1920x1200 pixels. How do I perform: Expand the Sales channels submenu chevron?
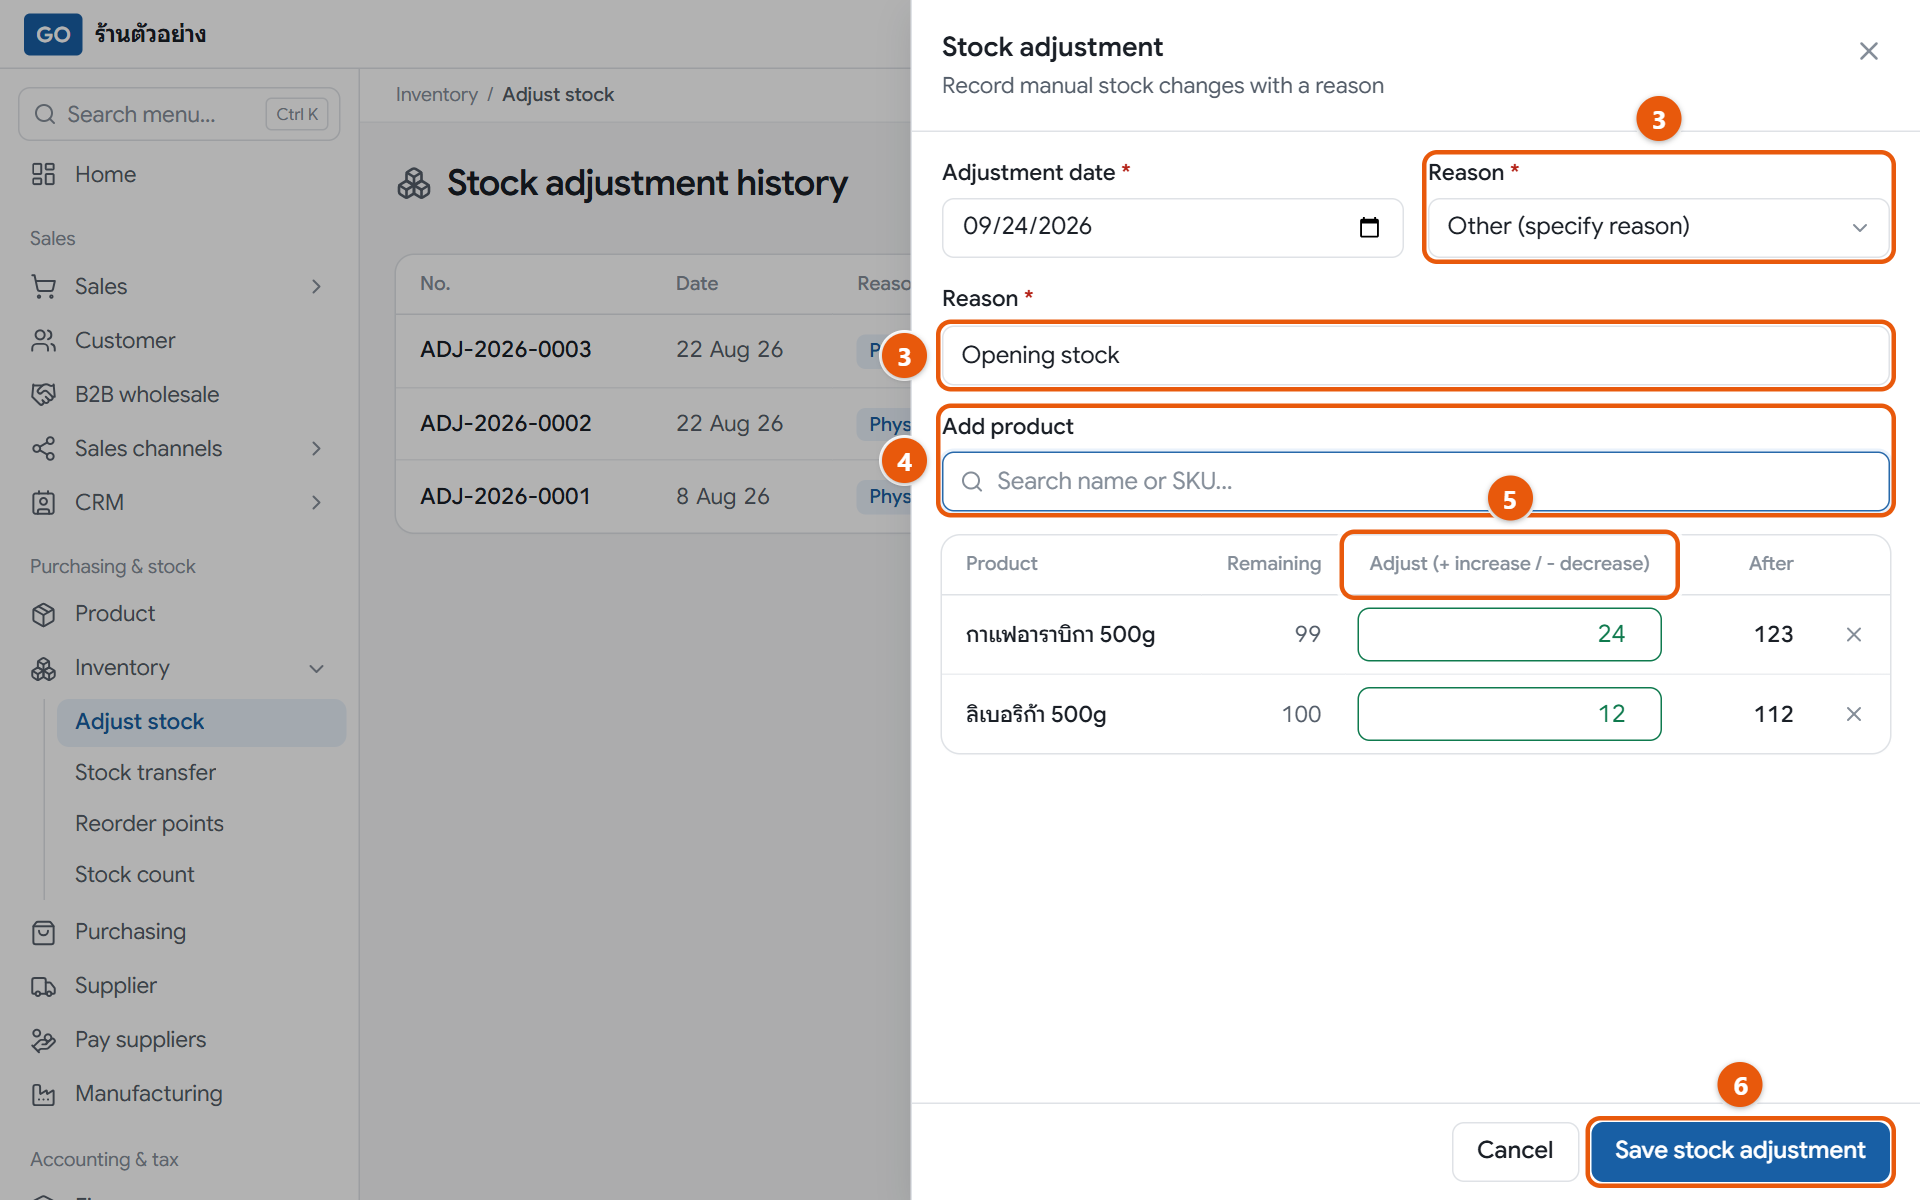316,449
